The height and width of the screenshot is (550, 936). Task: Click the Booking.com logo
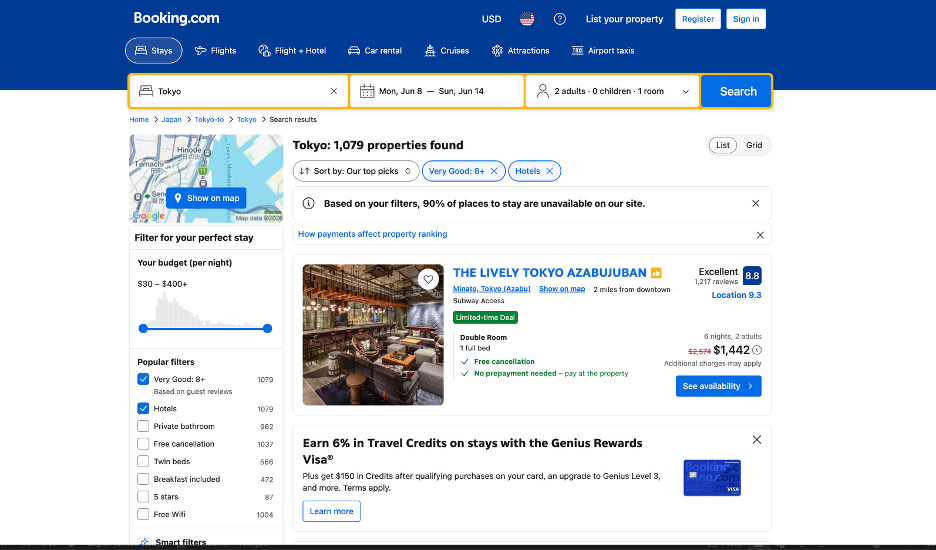(x=176, y=19)
